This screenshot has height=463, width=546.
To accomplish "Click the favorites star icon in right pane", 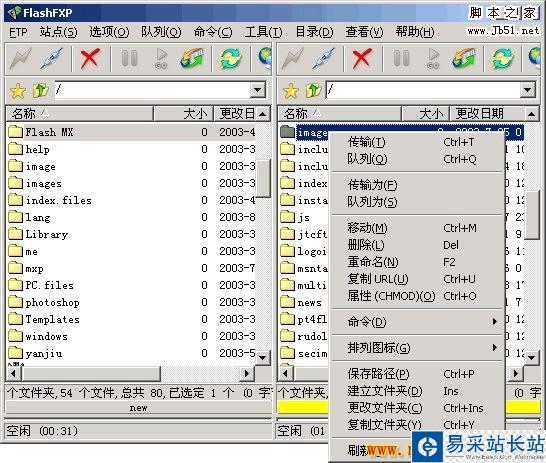I will (x=290, y=91).
